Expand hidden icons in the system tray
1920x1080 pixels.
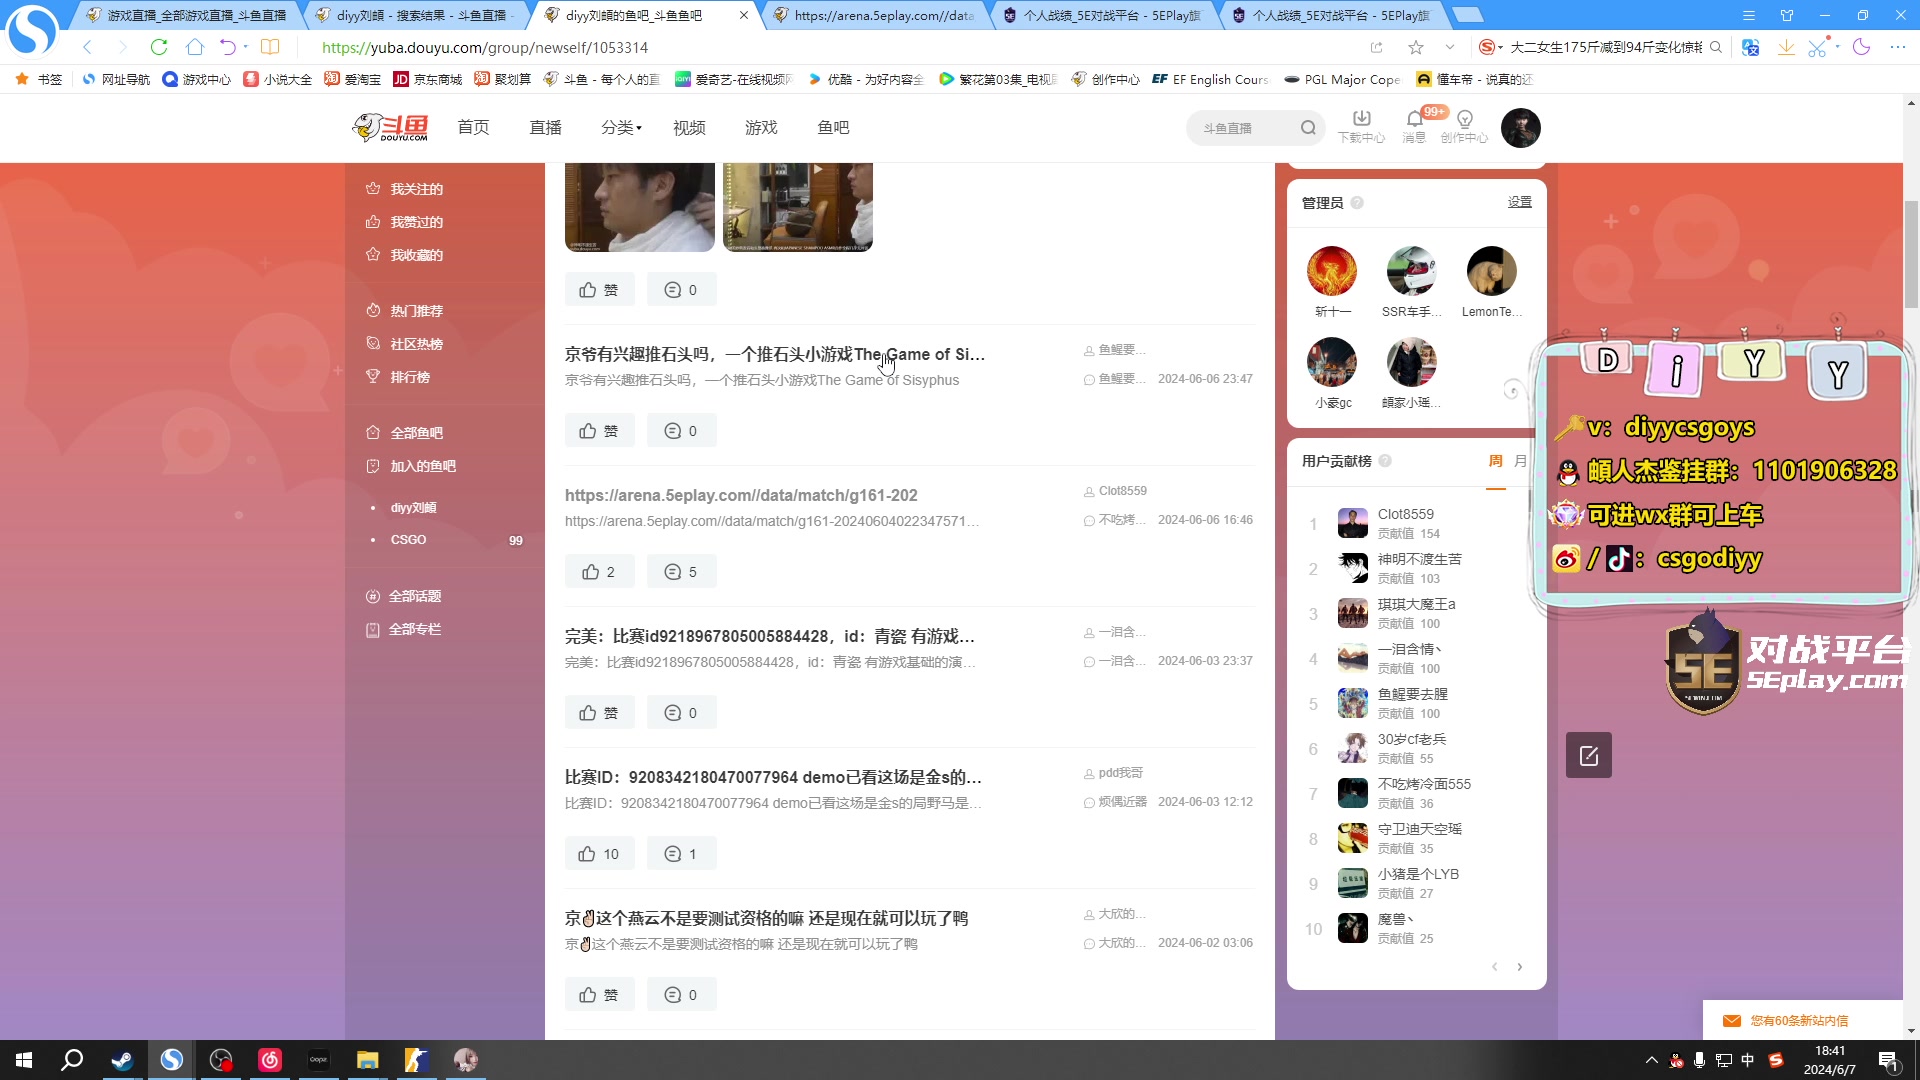[1652, 1059]
